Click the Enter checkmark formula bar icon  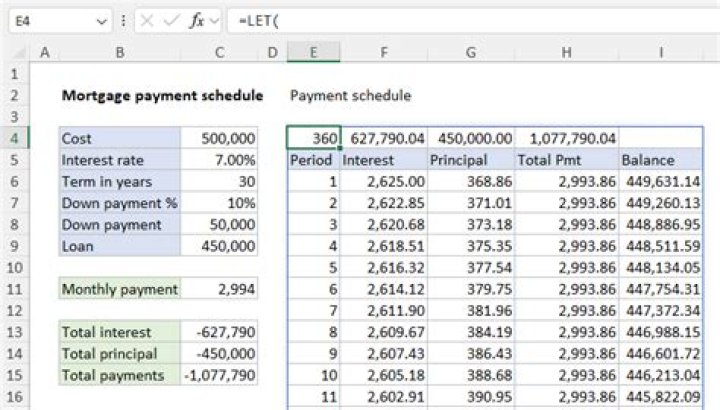(x=171, y=21)
